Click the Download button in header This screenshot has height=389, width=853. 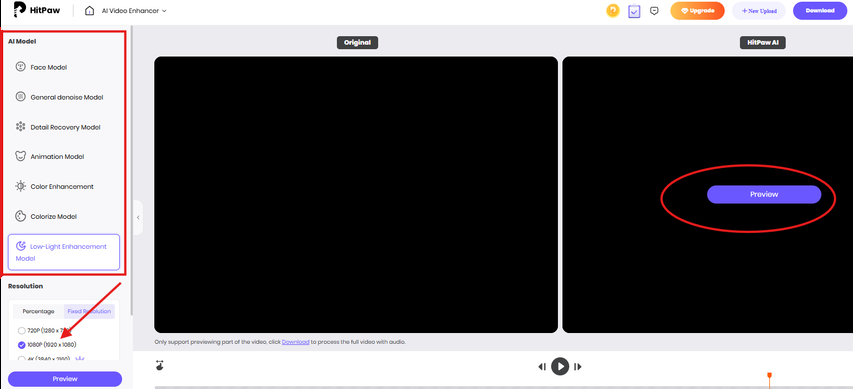tap(820, 10)
